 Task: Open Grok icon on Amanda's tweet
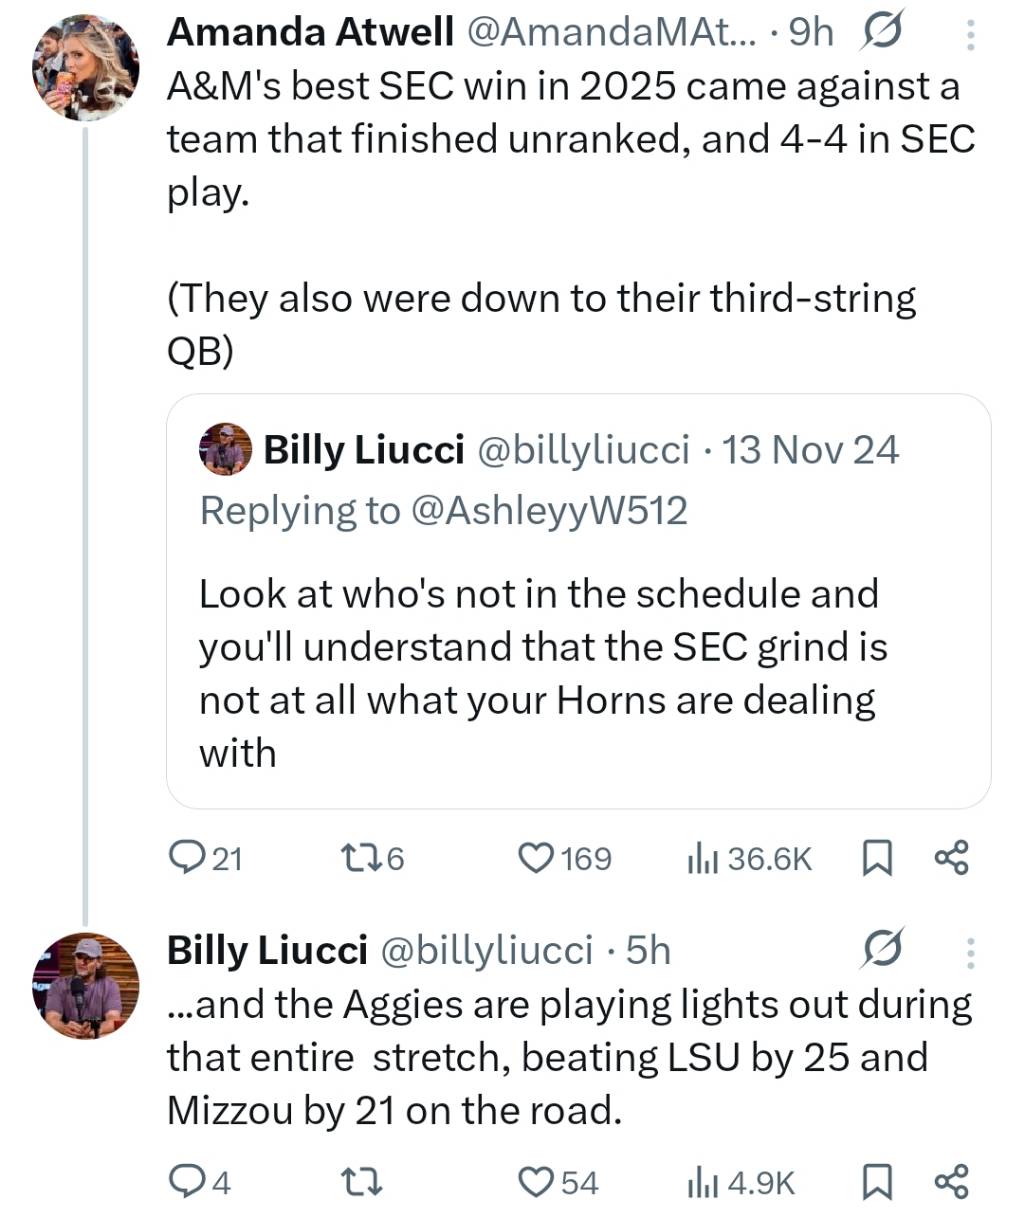coord(880,33)
